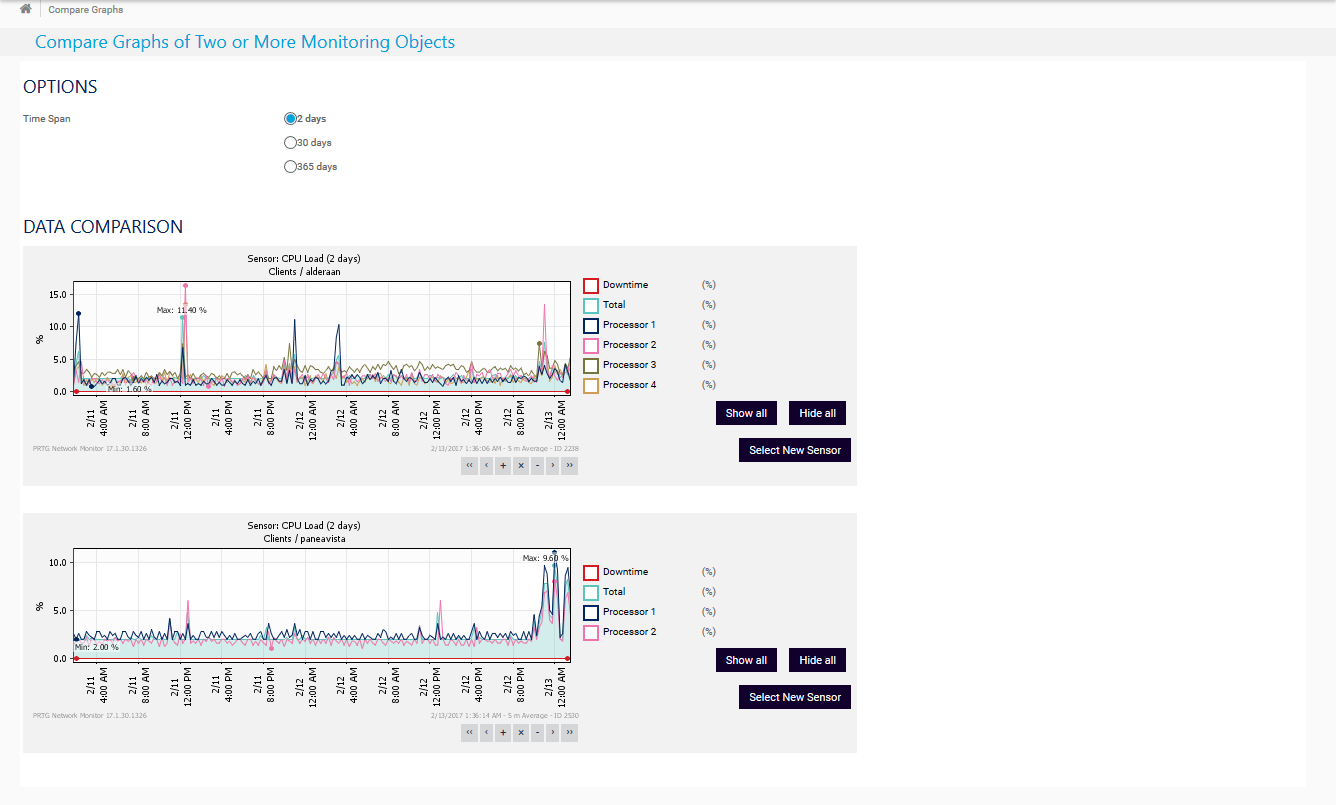Jump to end using double-right-arrow under paneavista graph
The width and height of the screenshot is (1336, 805).
tap(570, 732)
